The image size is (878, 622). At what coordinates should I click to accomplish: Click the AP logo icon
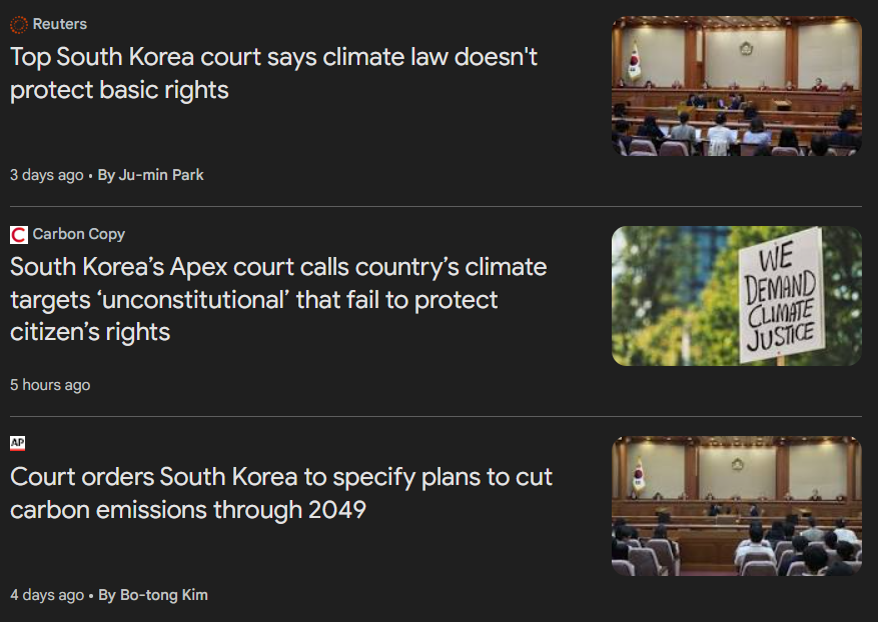[18, 443]
